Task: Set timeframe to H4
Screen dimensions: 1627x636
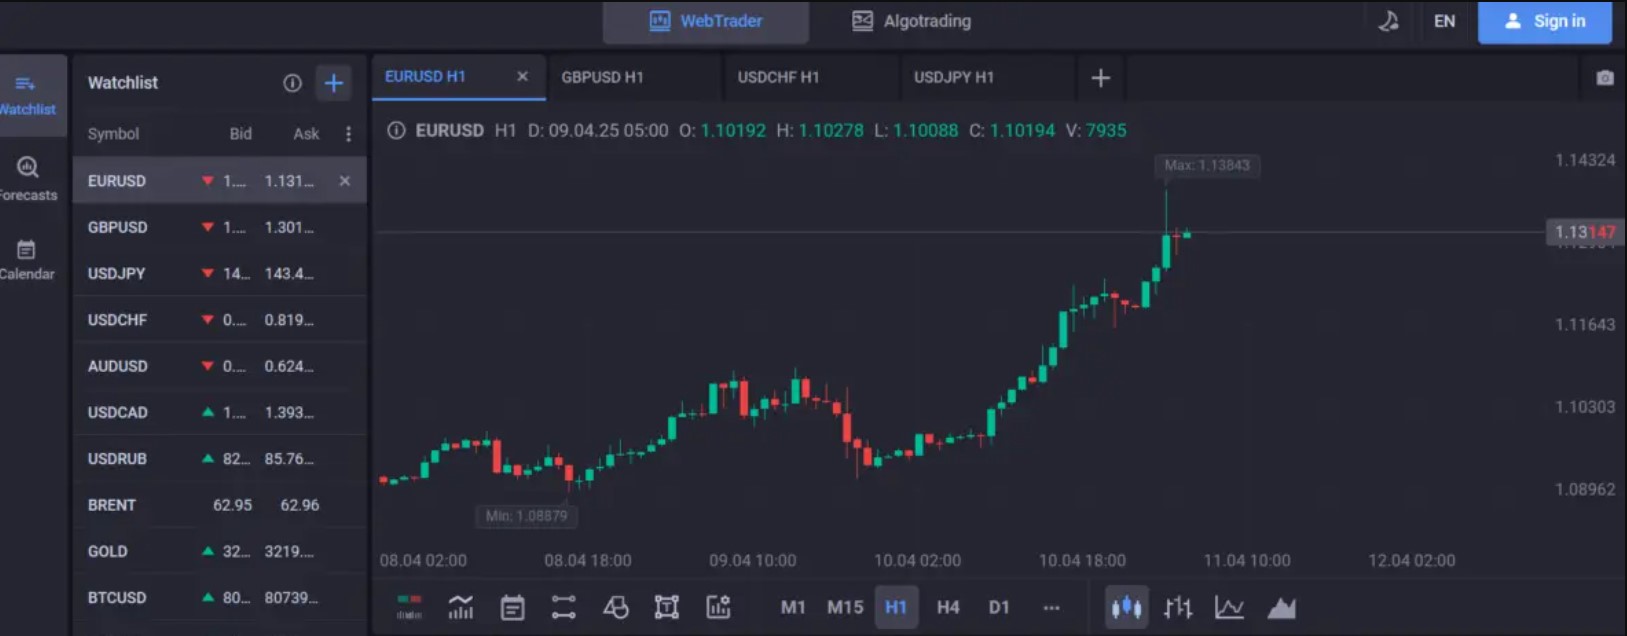Action: pos(948,607)
